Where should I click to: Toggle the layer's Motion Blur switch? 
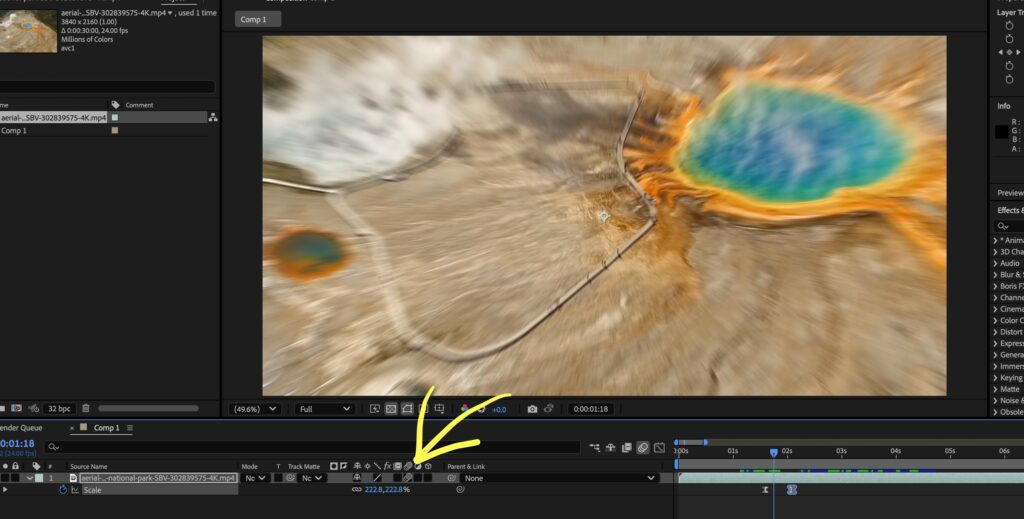pos(408,478)
